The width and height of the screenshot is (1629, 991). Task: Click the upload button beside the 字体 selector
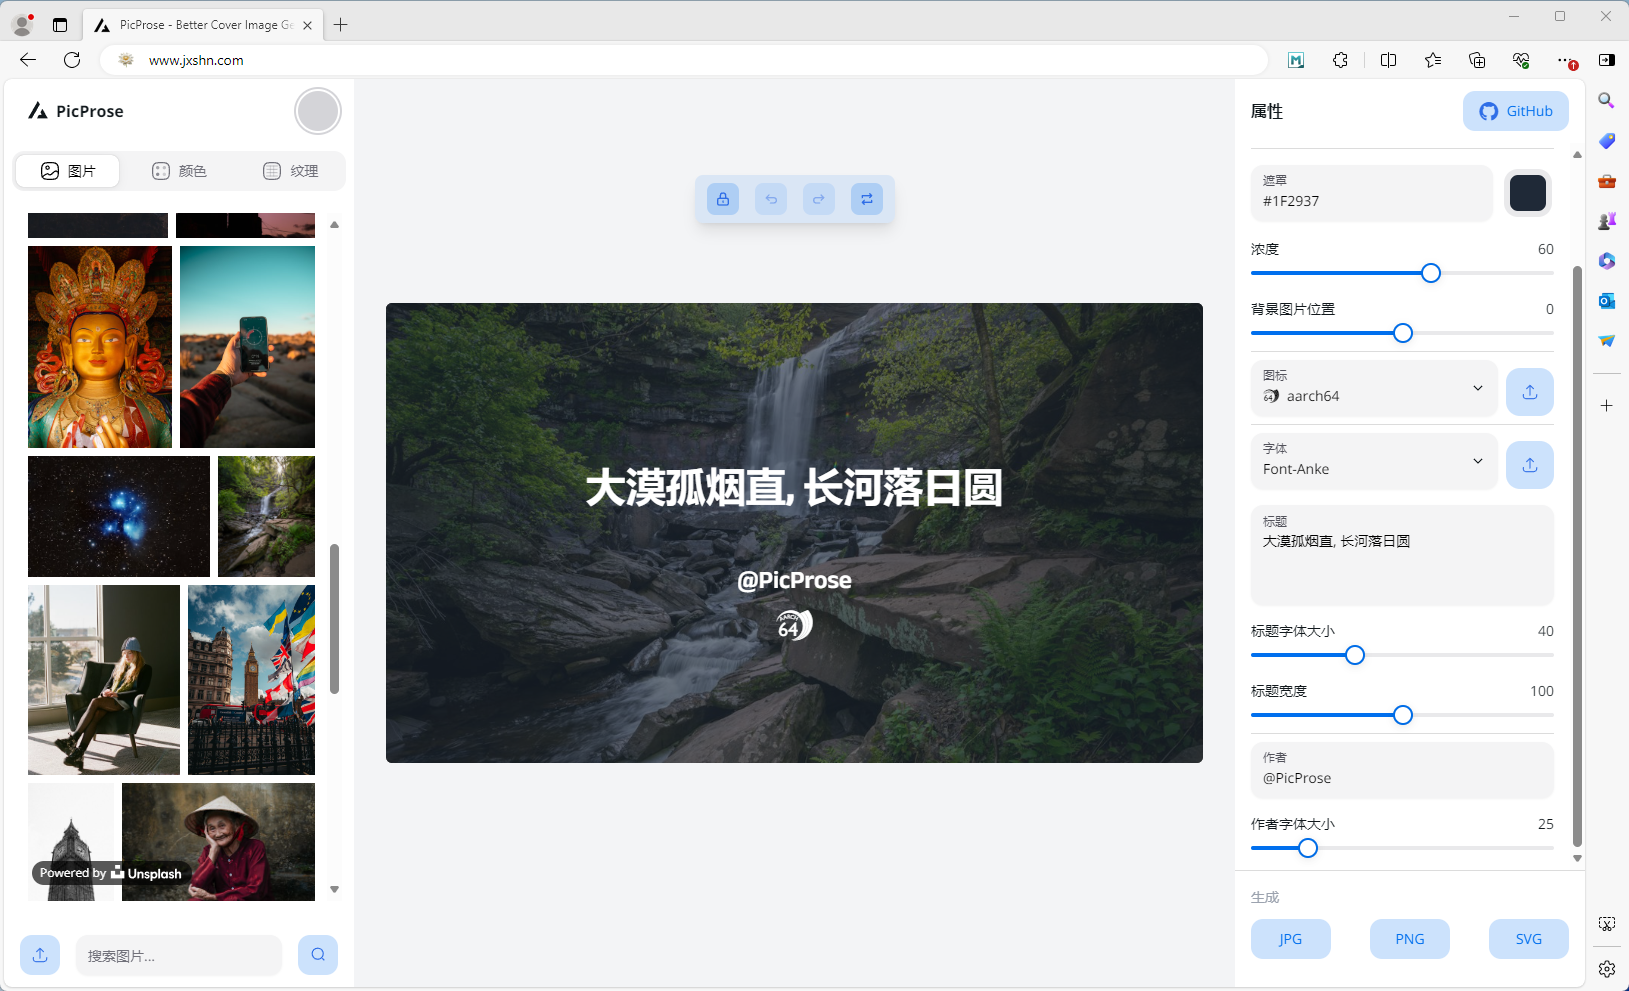pos(1529,465)
